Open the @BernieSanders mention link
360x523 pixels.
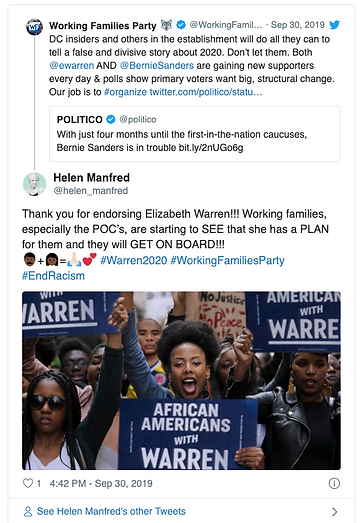click(156, 65)
